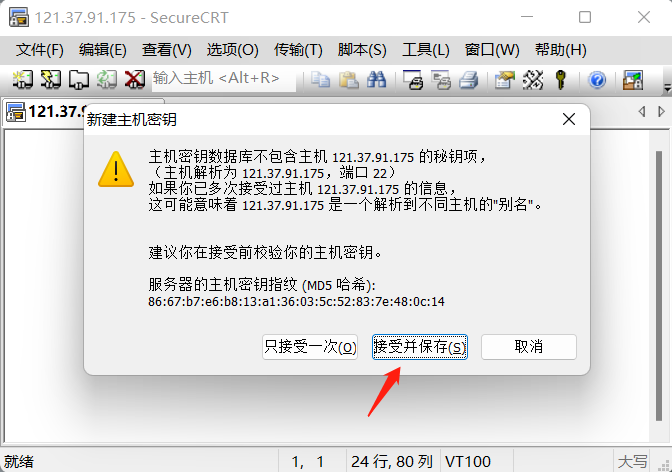Click the Print printer icon
Viewport: 672px width, 472px height.
click(x=468, y=80)
